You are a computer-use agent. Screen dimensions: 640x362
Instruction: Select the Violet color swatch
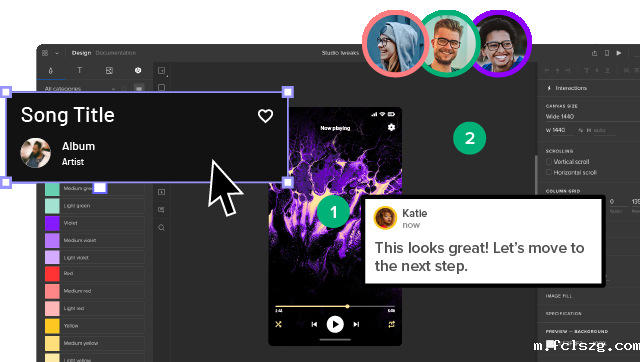52,223
